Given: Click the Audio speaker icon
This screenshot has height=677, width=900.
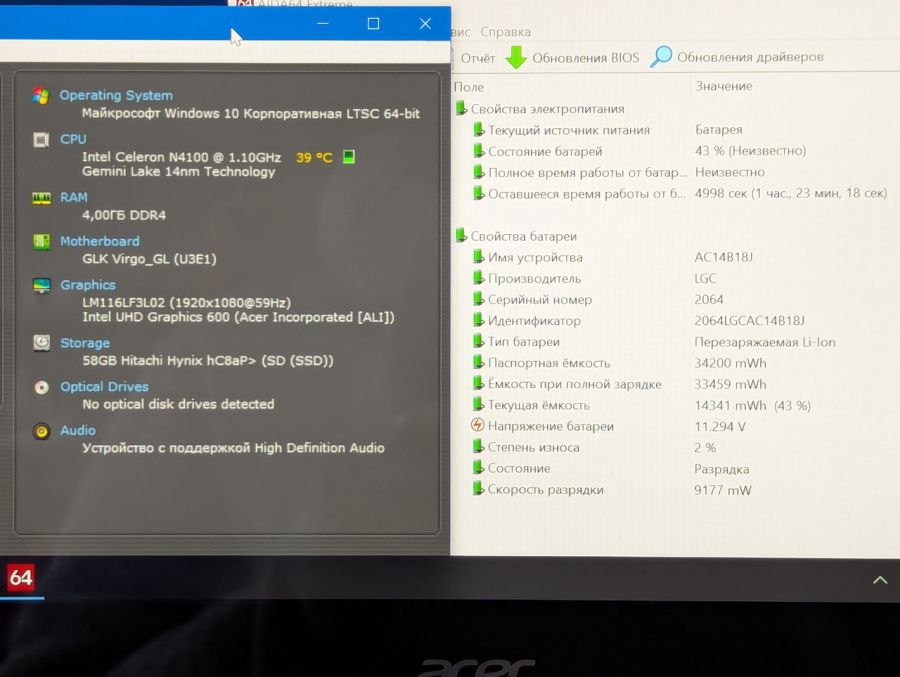Looking at the screenshot, I should 41,431.
